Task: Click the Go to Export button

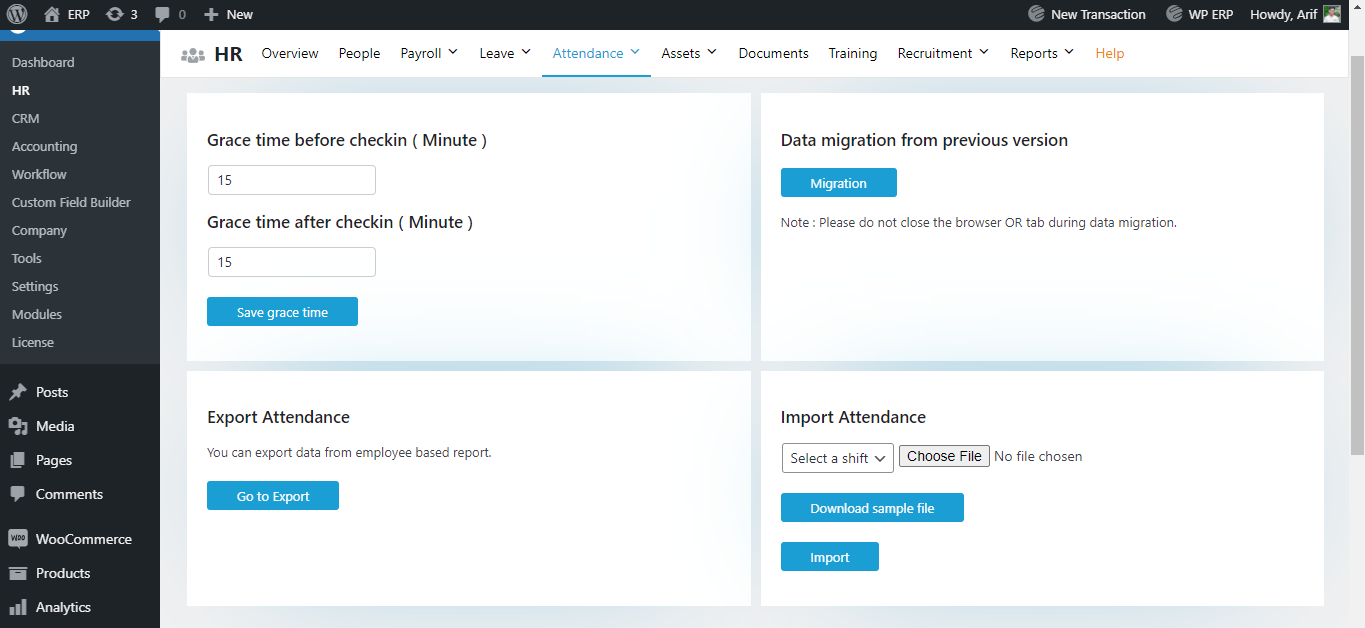Action: pos(273,496)
